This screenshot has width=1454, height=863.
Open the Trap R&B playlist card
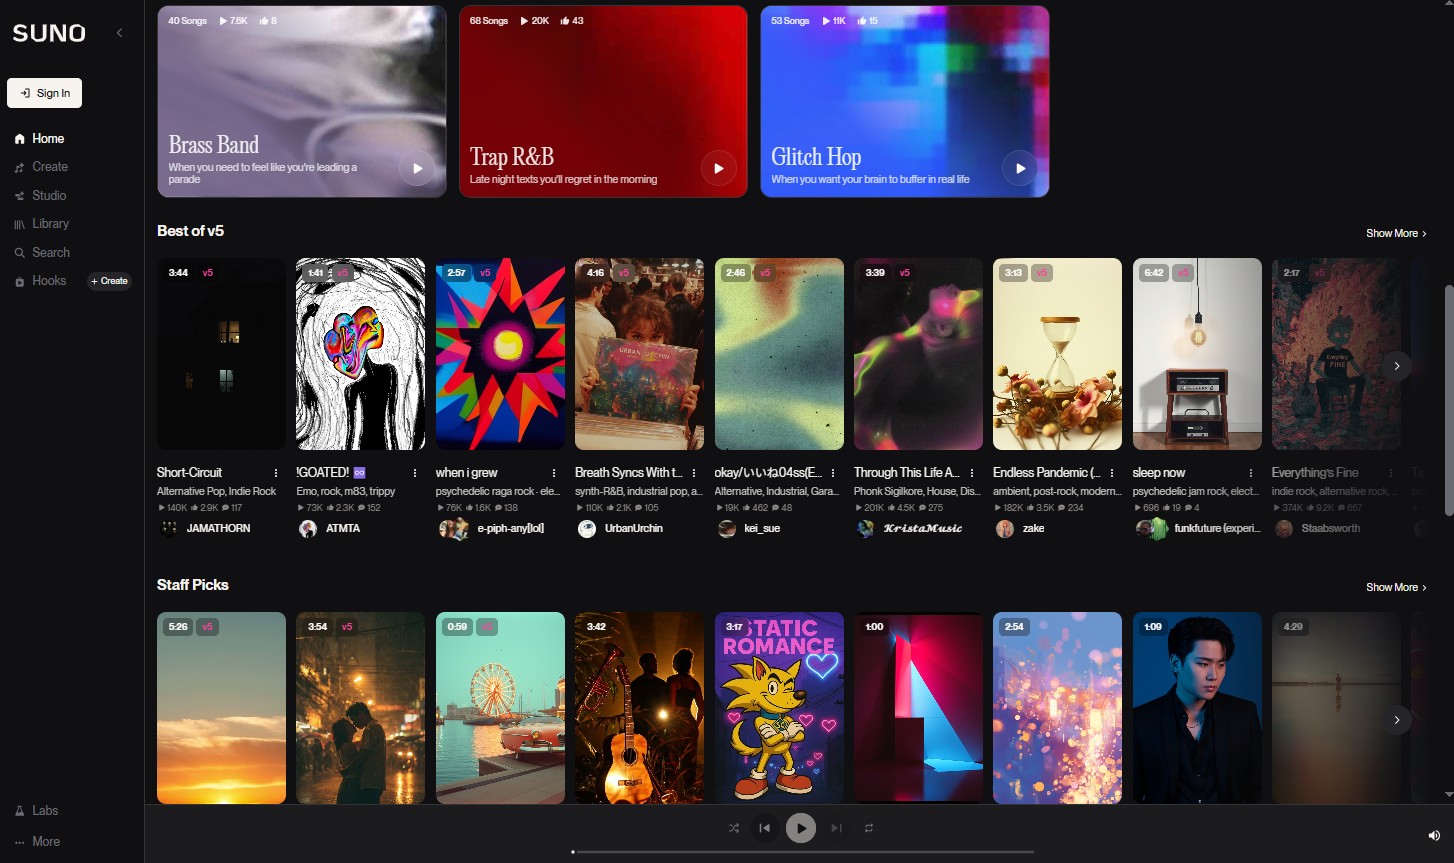(603, 101)
